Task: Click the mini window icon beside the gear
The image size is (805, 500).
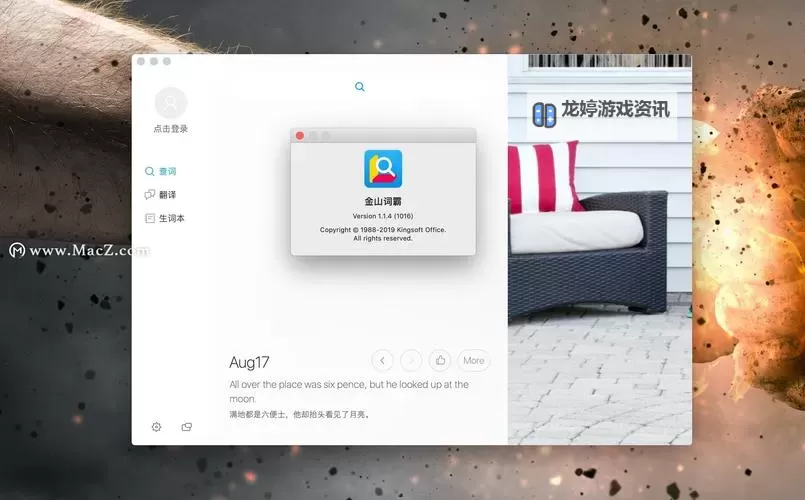Action: click(x=186, y=427)
